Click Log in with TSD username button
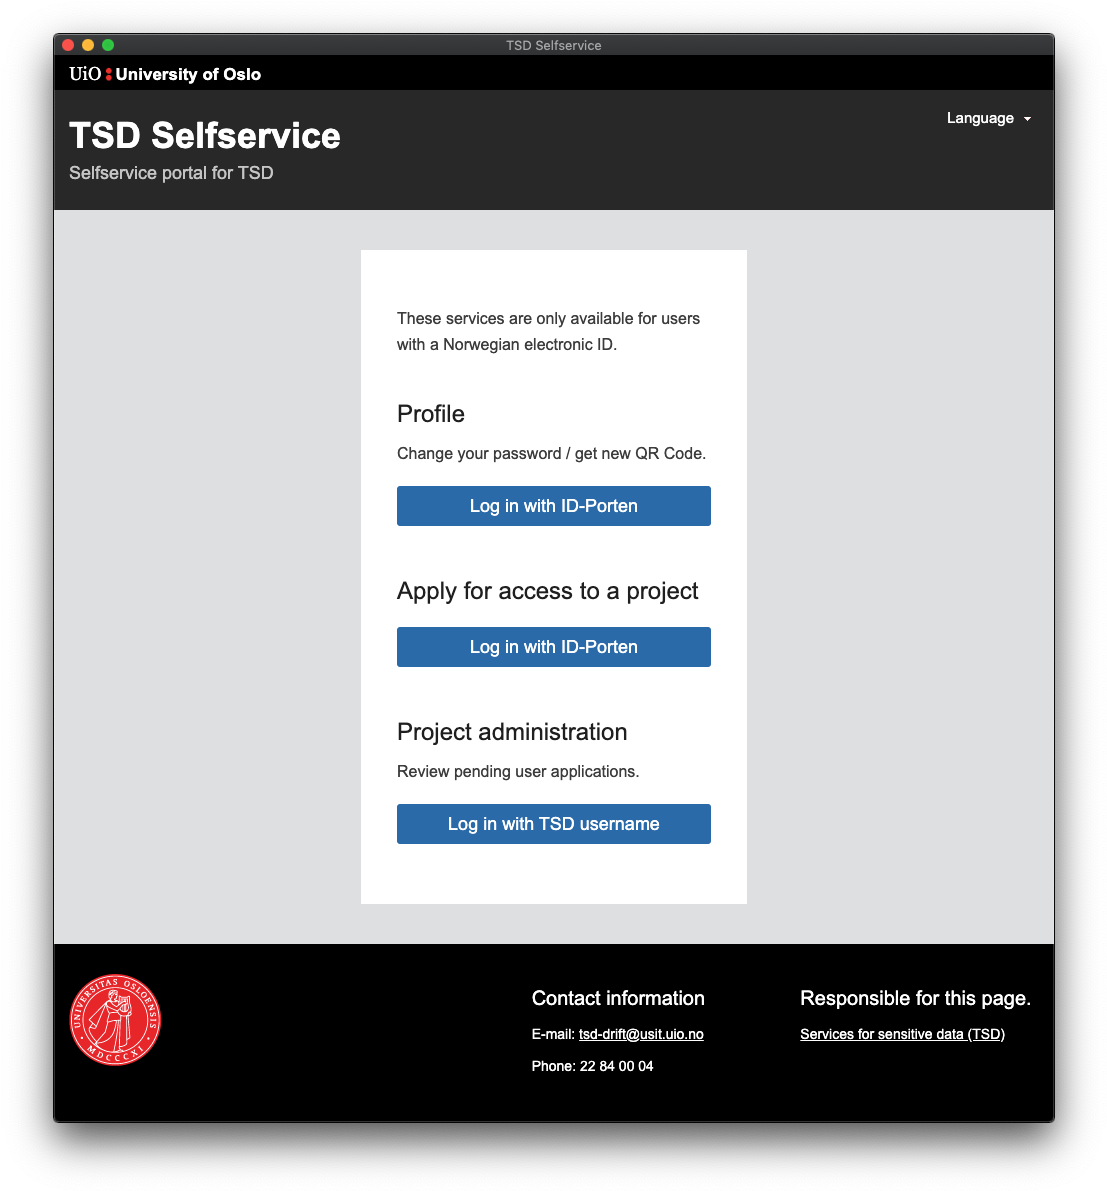1107x1191 pixels. click(x=553, y=824)
